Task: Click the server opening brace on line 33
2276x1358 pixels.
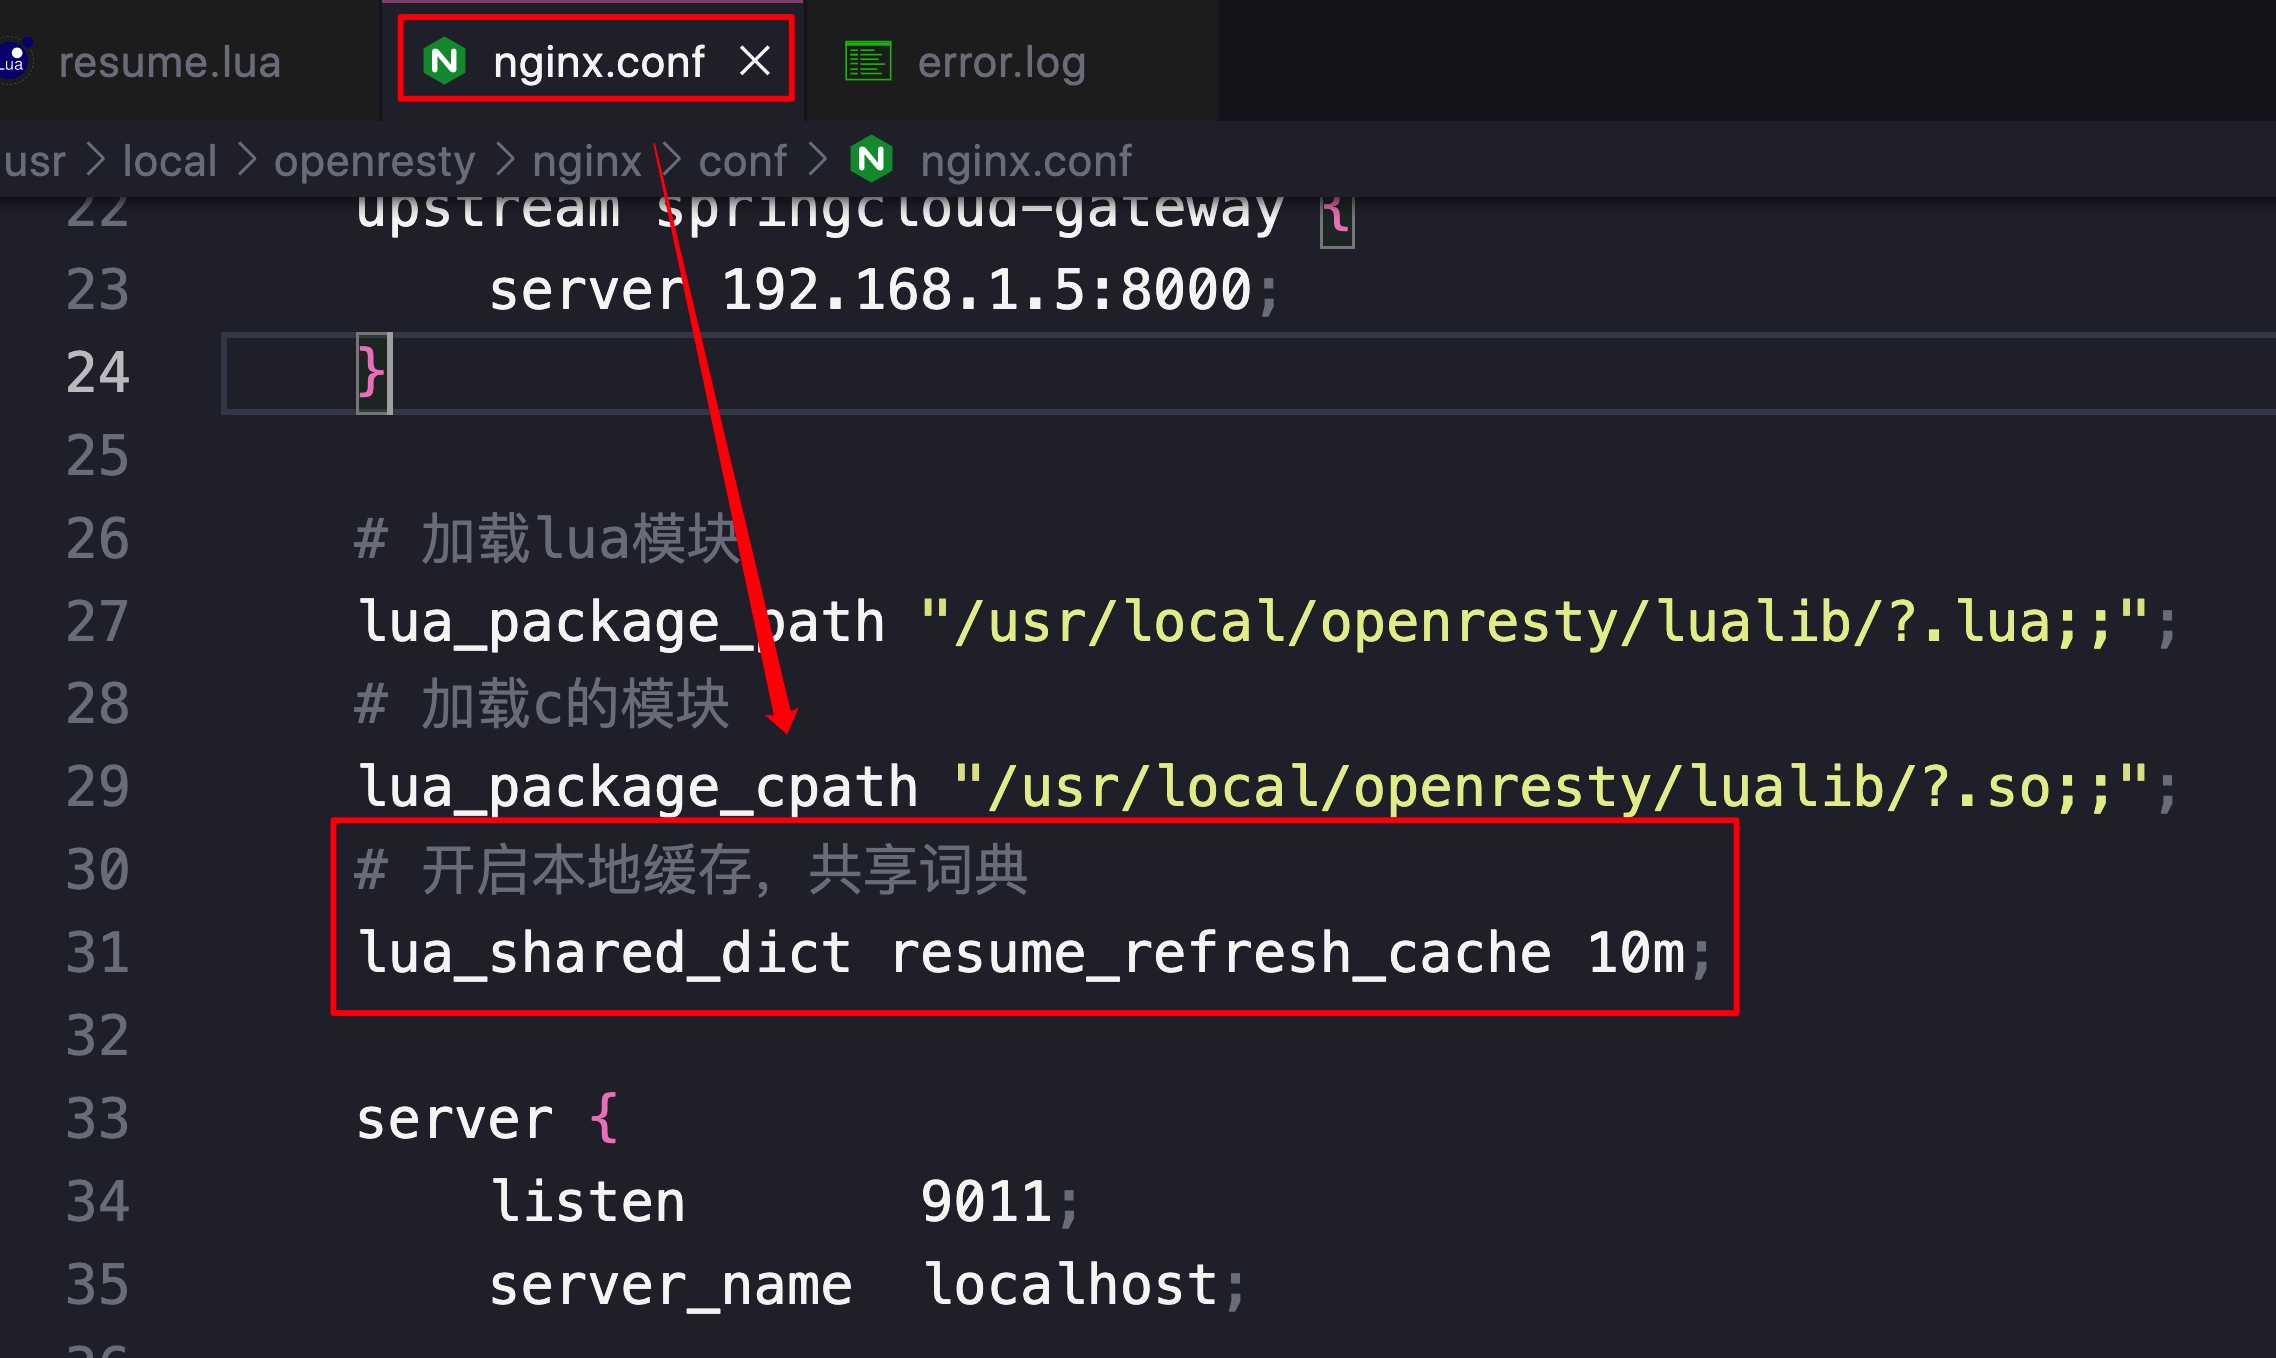Action: click(x=604, y=1118)
